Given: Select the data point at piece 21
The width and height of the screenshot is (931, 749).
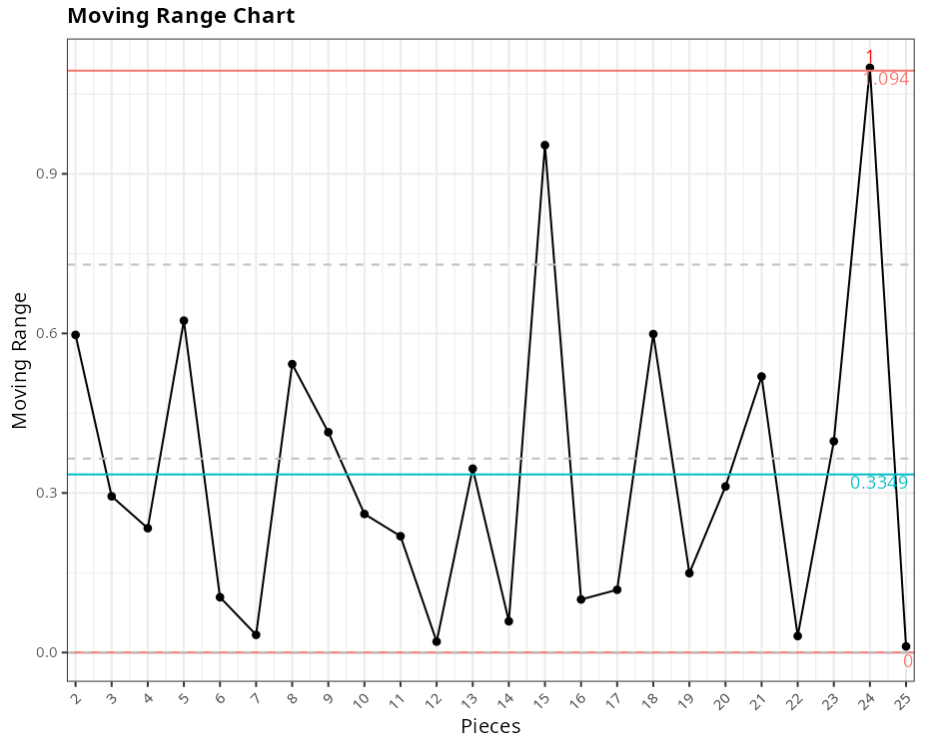Looking at the screenshot, I should click(x=762, y=376).
